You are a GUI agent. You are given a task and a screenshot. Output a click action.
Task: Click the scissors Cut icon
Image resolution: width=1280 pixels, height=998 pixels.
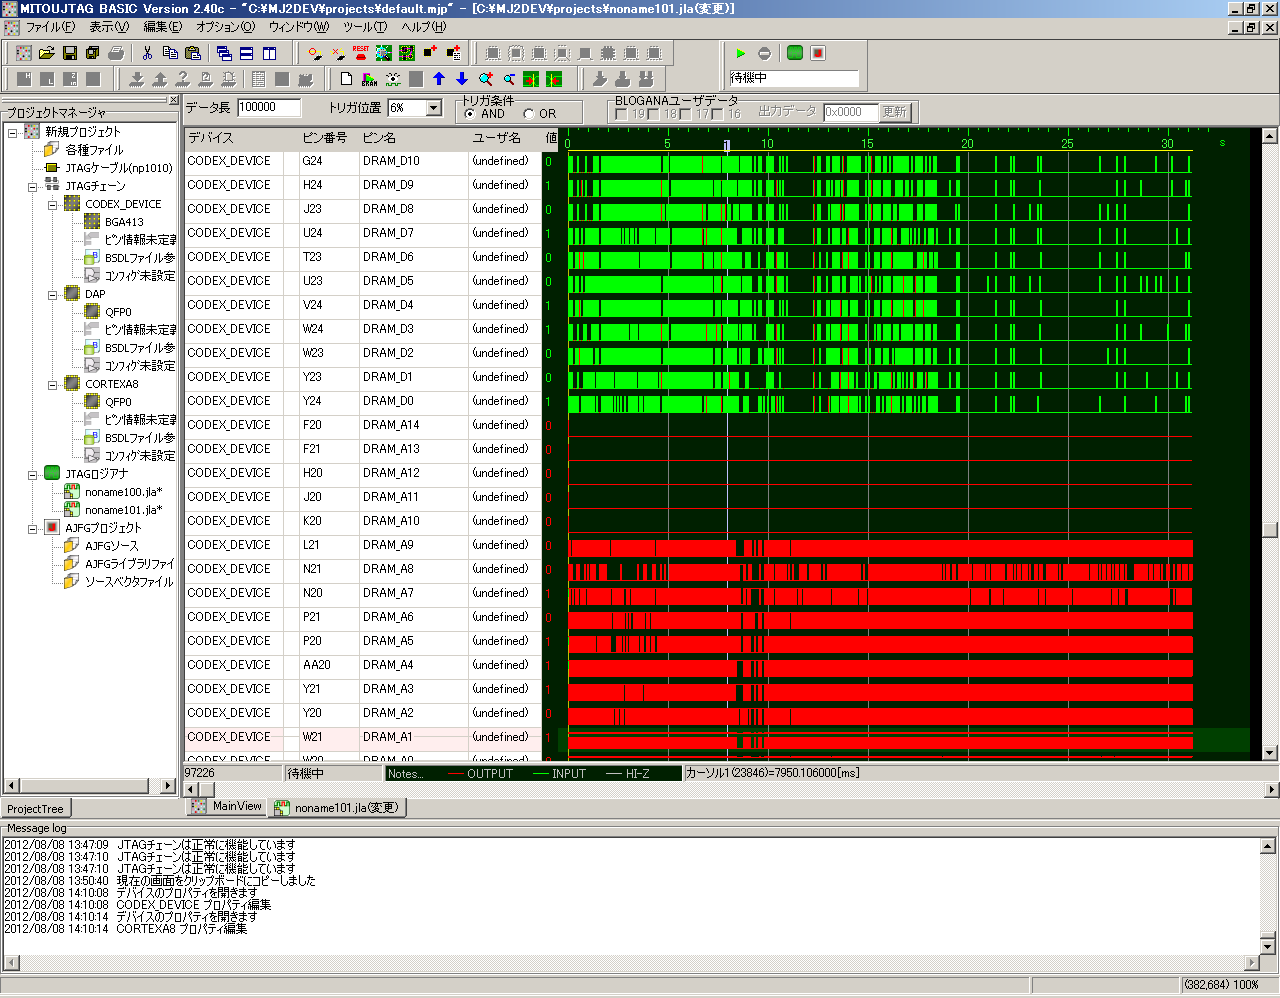click(147, 53)
